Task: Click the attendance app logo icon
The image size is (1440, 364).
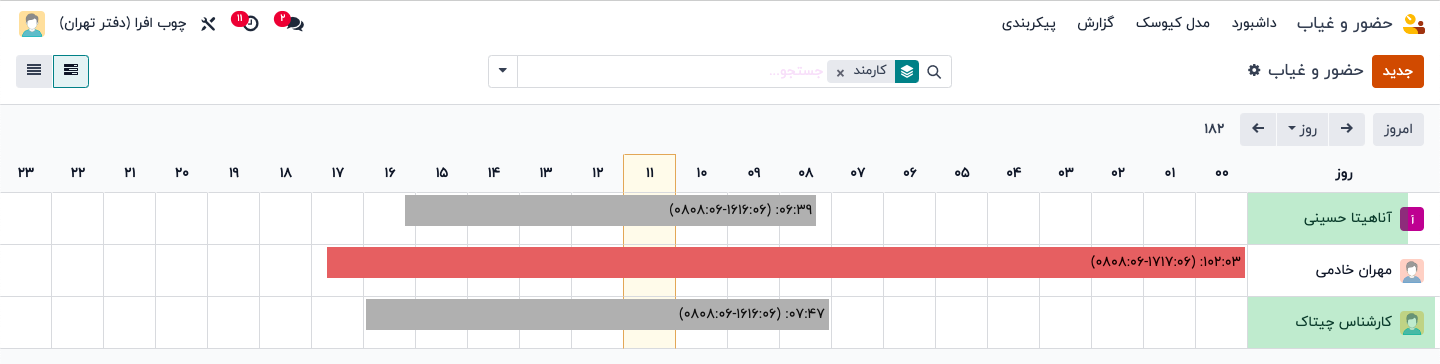Action: click(1412, 24)
